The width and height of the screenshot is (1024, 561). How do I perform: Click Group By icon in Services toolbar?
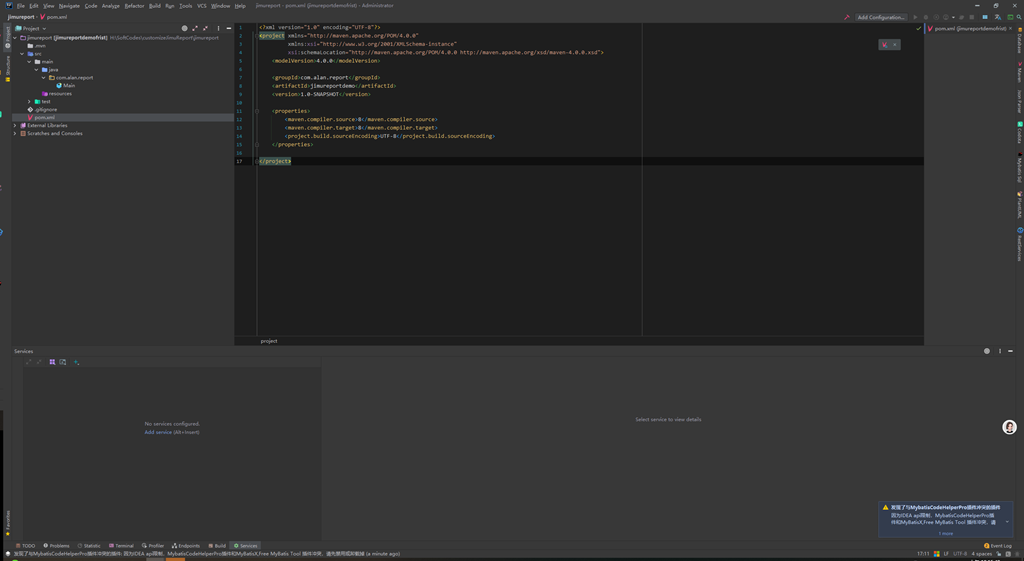[x=52, y=362]
